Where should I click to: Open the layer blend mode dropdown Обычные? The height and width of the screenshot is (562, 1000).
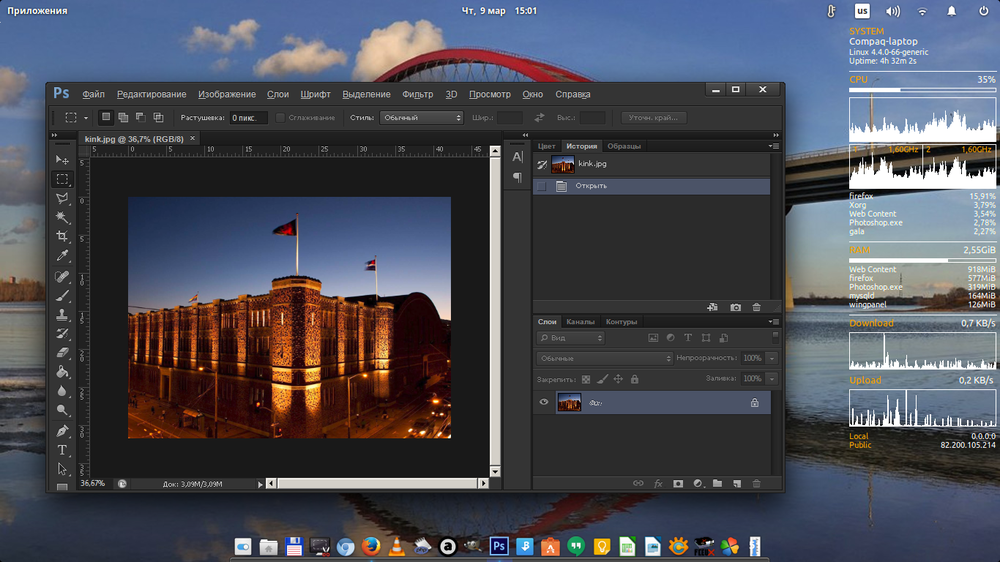click(x=605, y=359)
